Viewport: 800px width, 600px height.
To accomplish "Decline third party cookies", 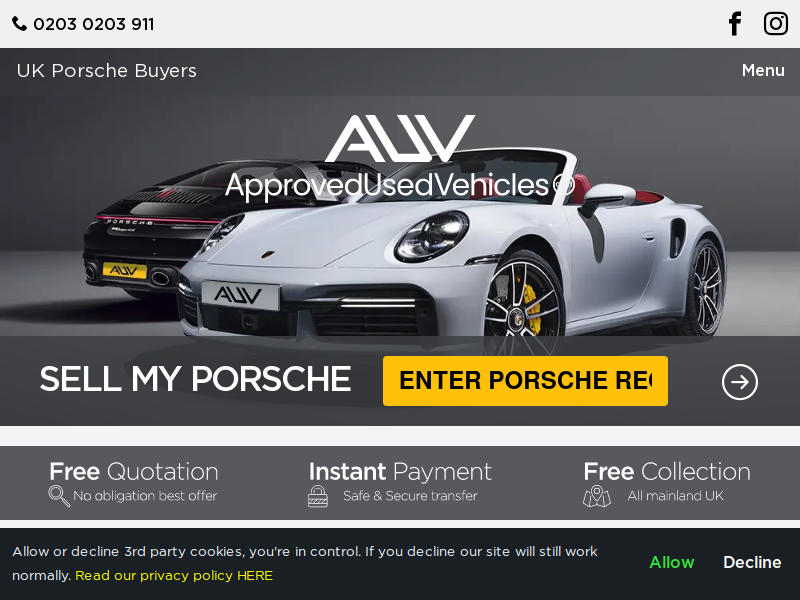I will point(752,562).
